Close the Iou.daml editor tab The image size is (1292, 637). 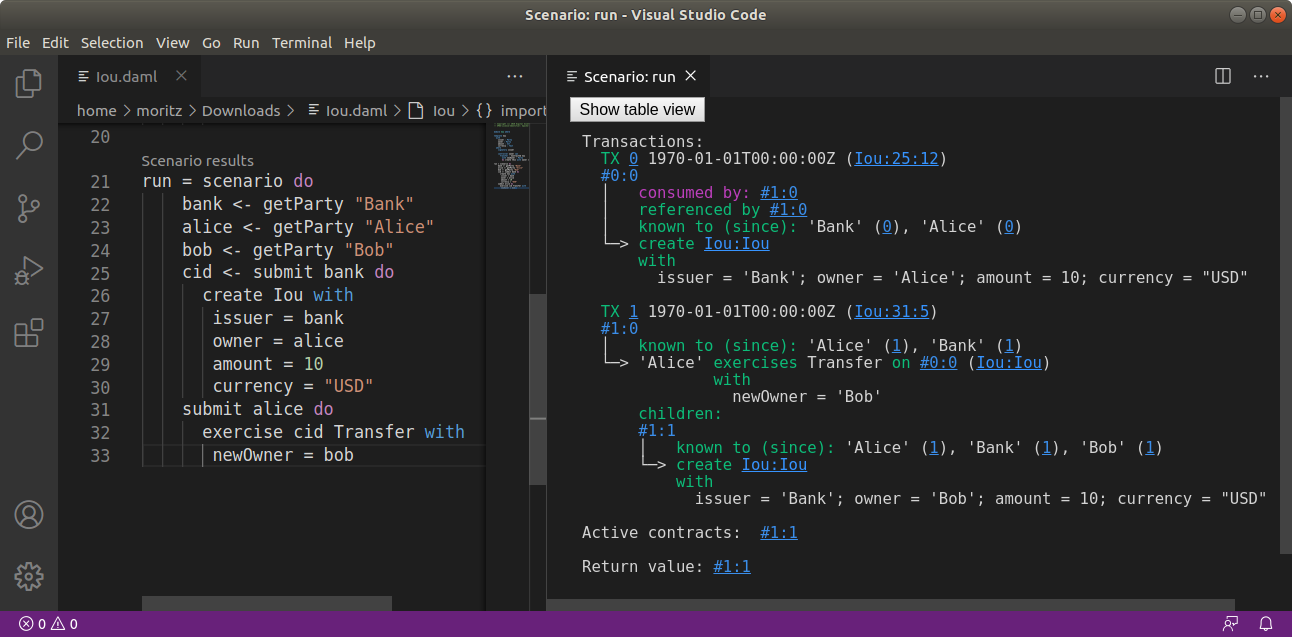(181, 76)
